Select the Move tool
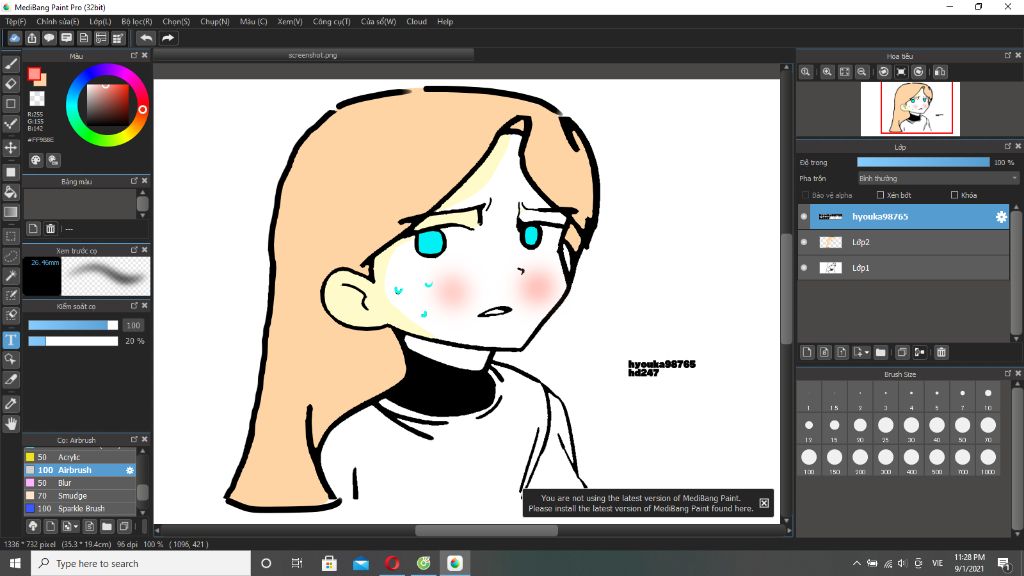The image size is (1024, 576). click(x=10, y=148)
